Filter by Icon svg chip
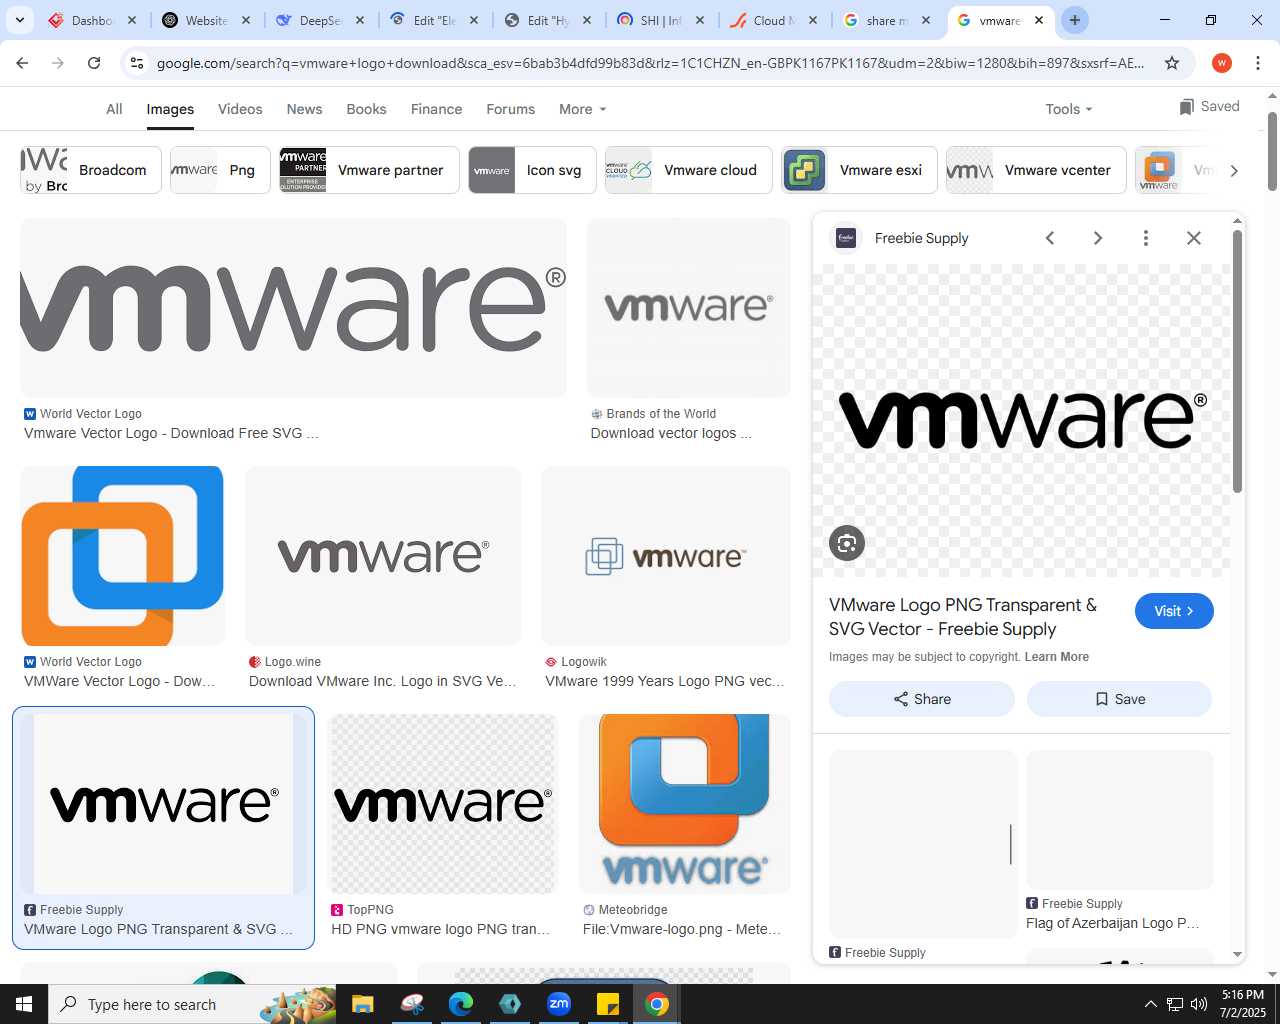1280x1024 pixels. (x=532, y=170)
